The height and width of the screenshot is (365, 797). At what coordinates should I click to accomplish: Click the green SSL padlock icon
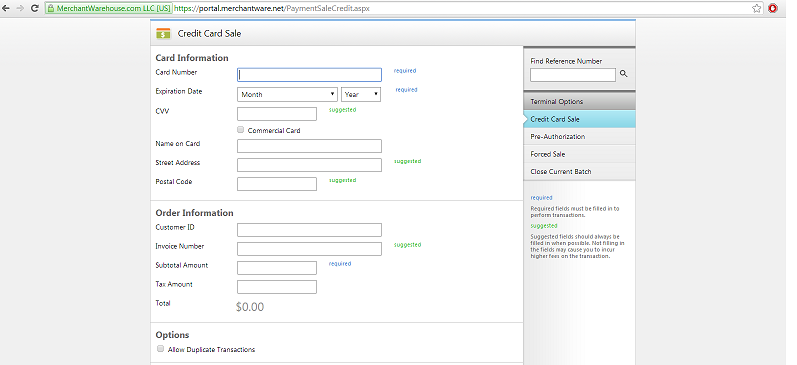tap(50, 9)
